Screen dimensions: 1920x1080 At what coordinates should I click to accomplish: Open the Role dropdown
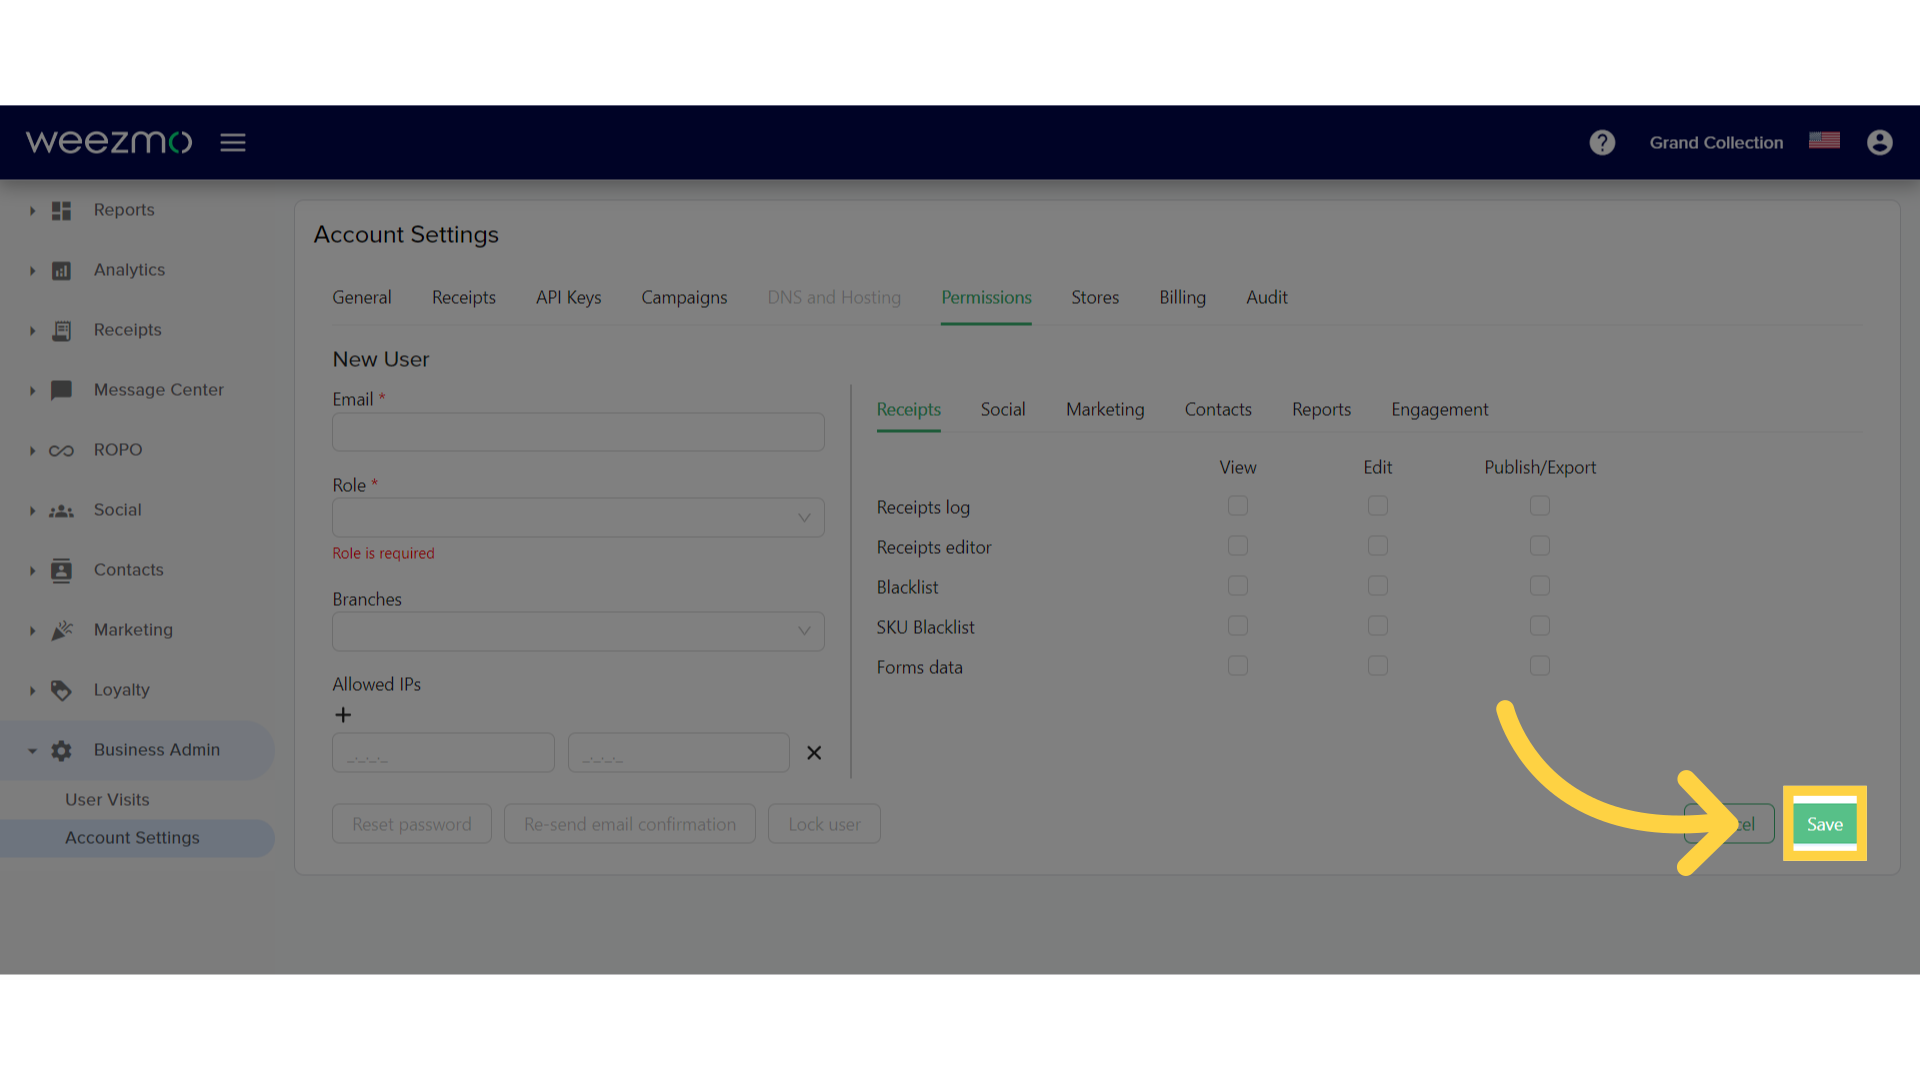pyautogui.click(x=578, y=518)
